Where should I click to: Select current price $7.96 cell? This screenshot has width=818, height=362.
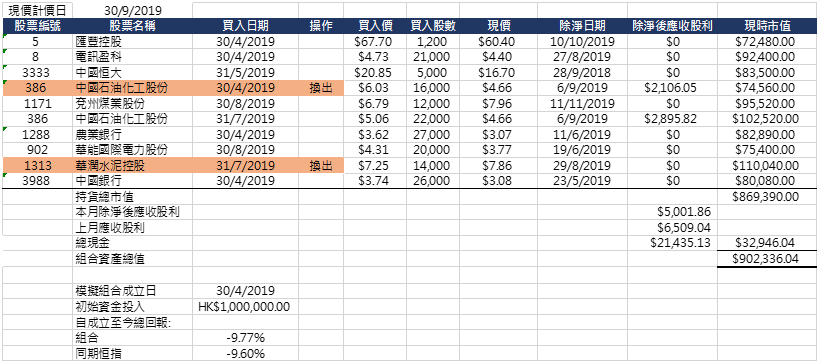point(498,103)
